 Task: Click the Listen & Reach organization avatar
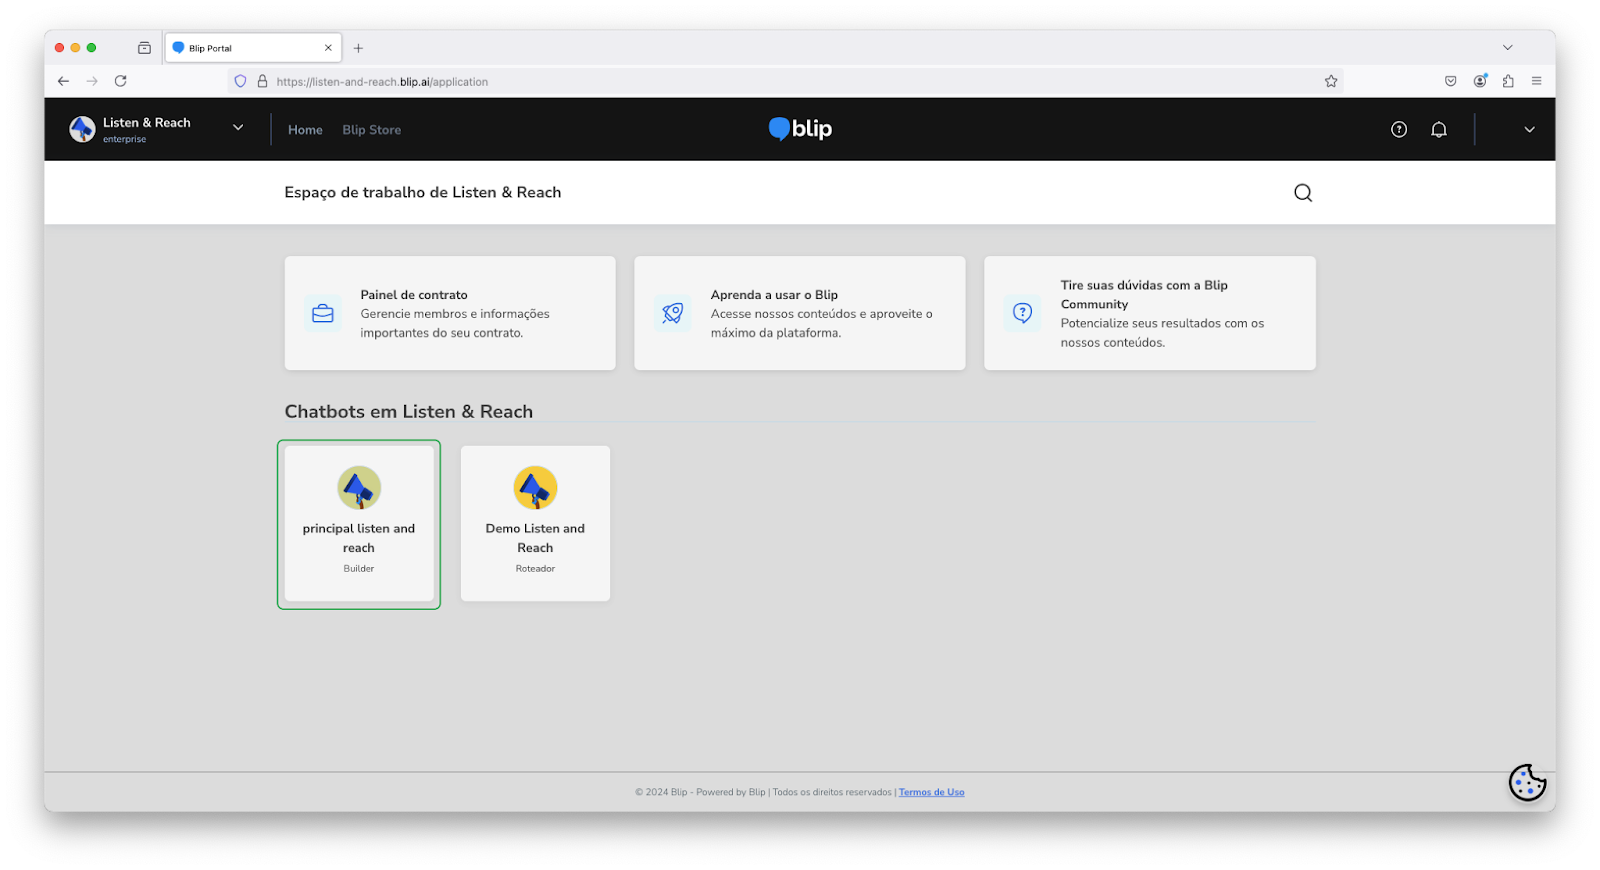(x=82, y=129)
